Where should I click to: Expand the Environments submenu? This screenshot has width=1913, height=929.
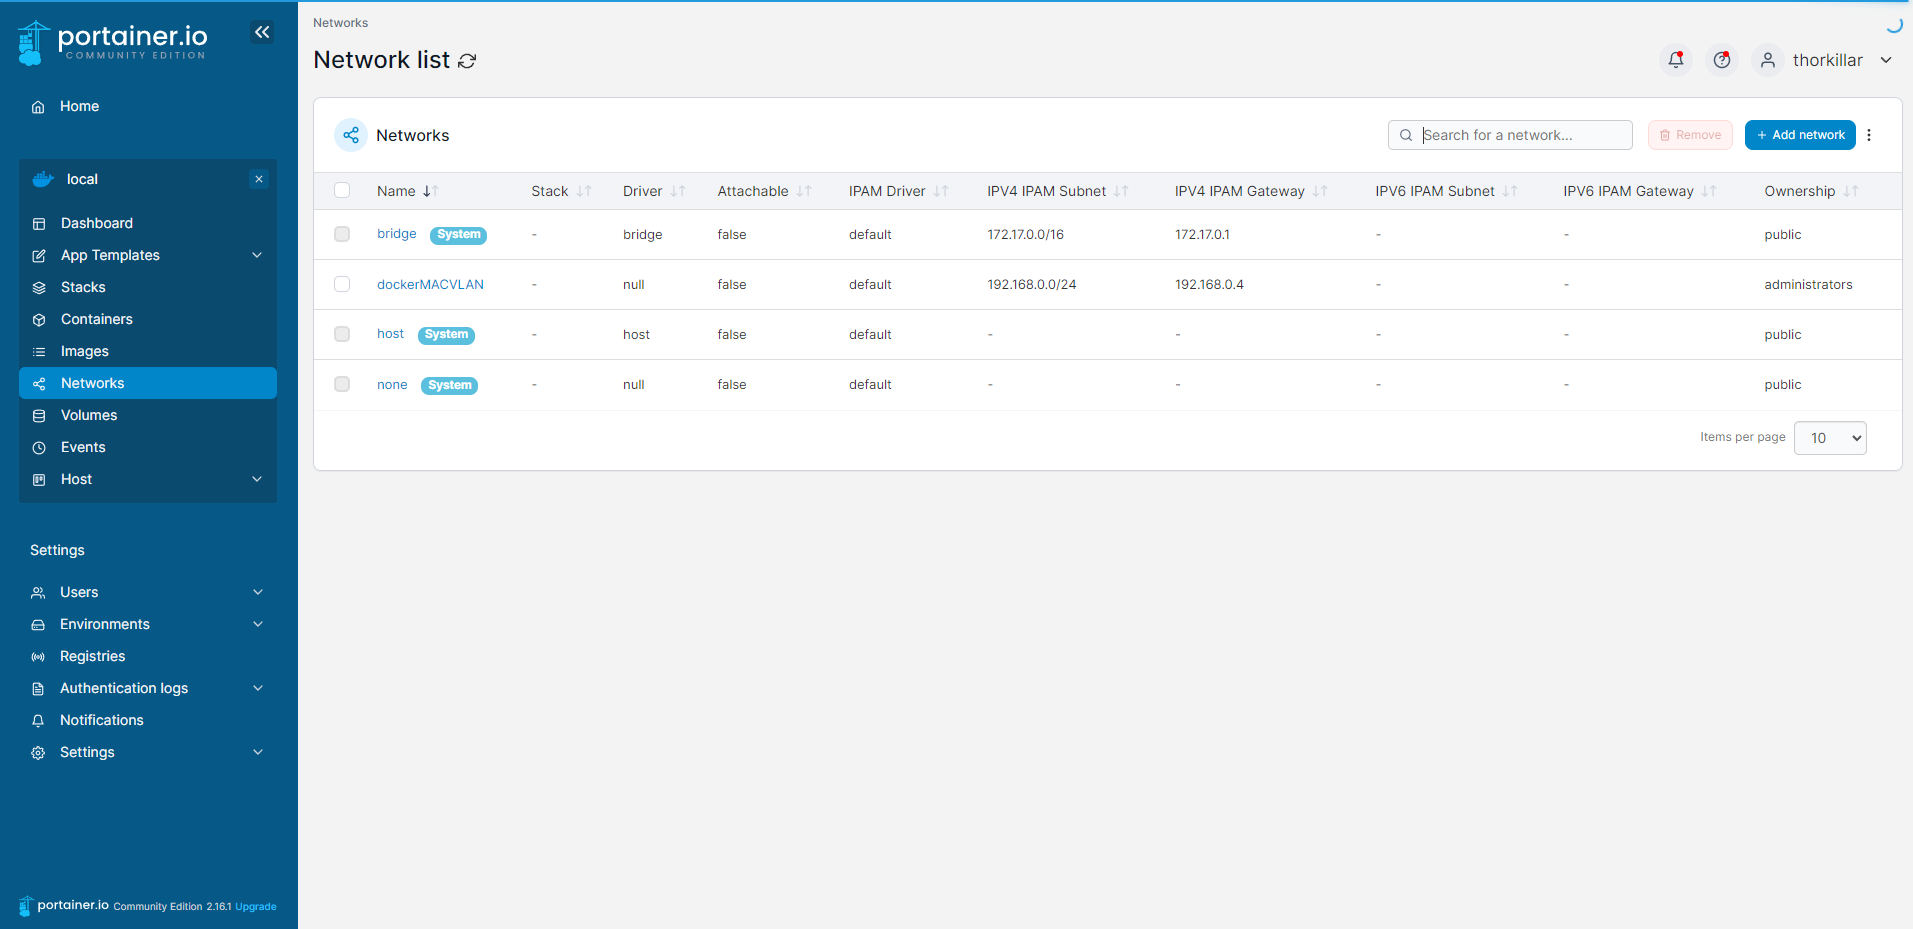pyautogui.click(x=258, y=624)
